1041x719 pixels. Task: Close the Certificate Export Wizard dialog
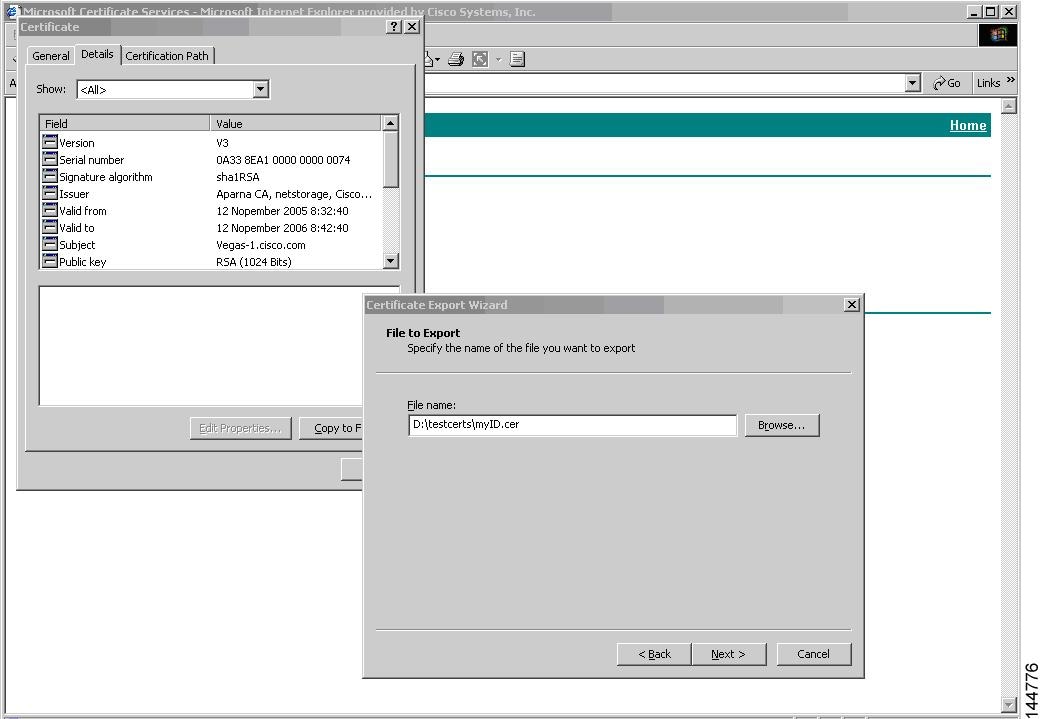[x=852, y=304]
